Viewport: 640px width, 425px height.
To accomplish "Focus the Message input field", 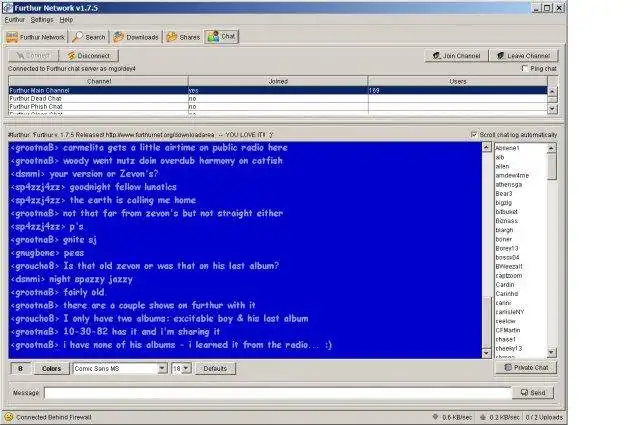I will tap(278, 393).
